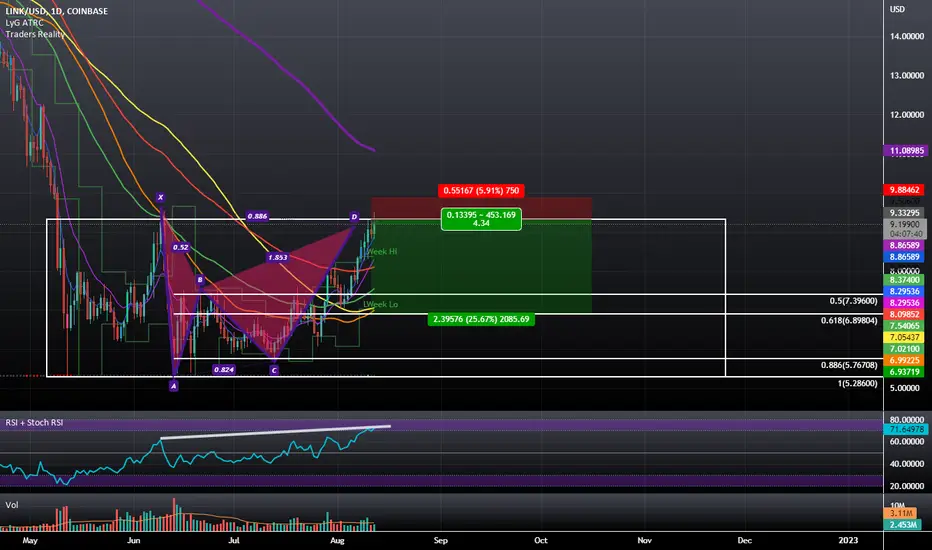Click the yellow 7.05437 price tag
This screenshot has height=550, width=932.
coord(904,338)
